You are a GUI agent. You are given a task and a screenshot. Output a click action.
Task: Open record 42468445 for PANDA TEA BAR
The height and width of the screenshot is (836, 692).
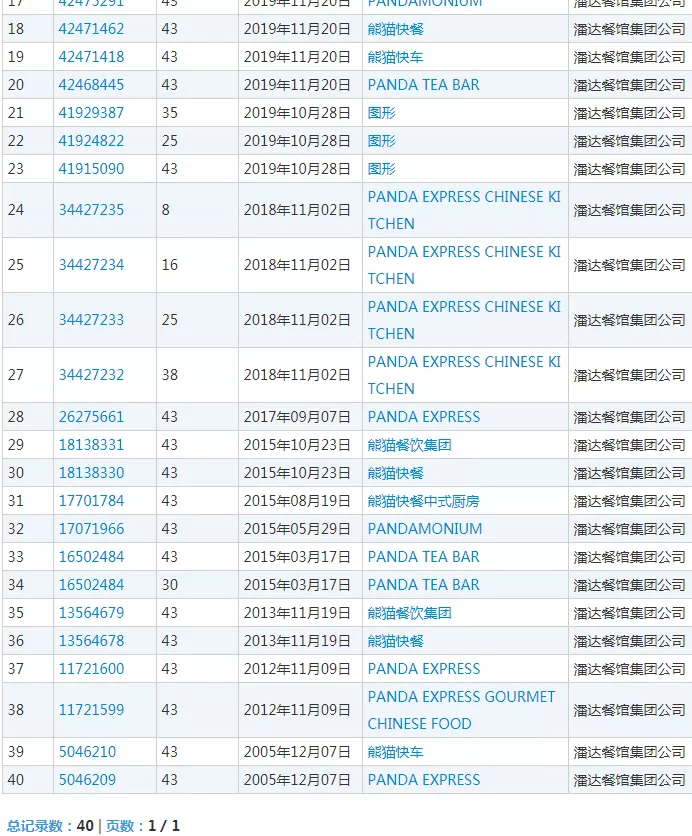(x=91, y=85)
